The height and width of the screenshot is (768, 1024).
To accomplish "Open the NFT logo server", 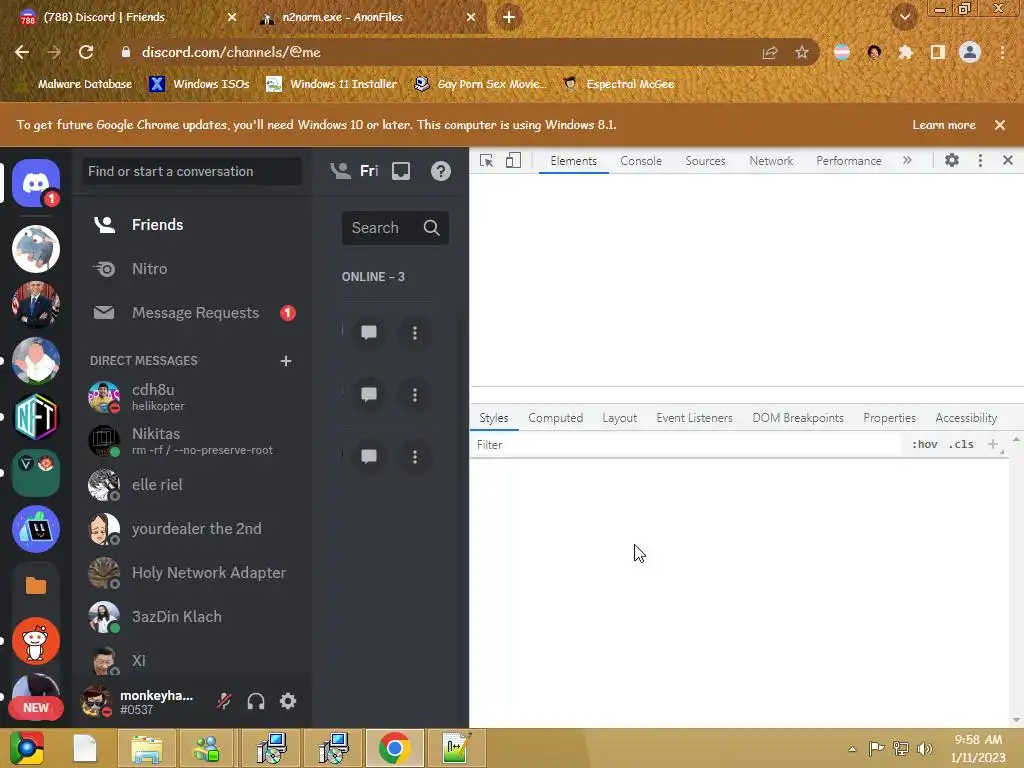I will (x=36, y=417).
